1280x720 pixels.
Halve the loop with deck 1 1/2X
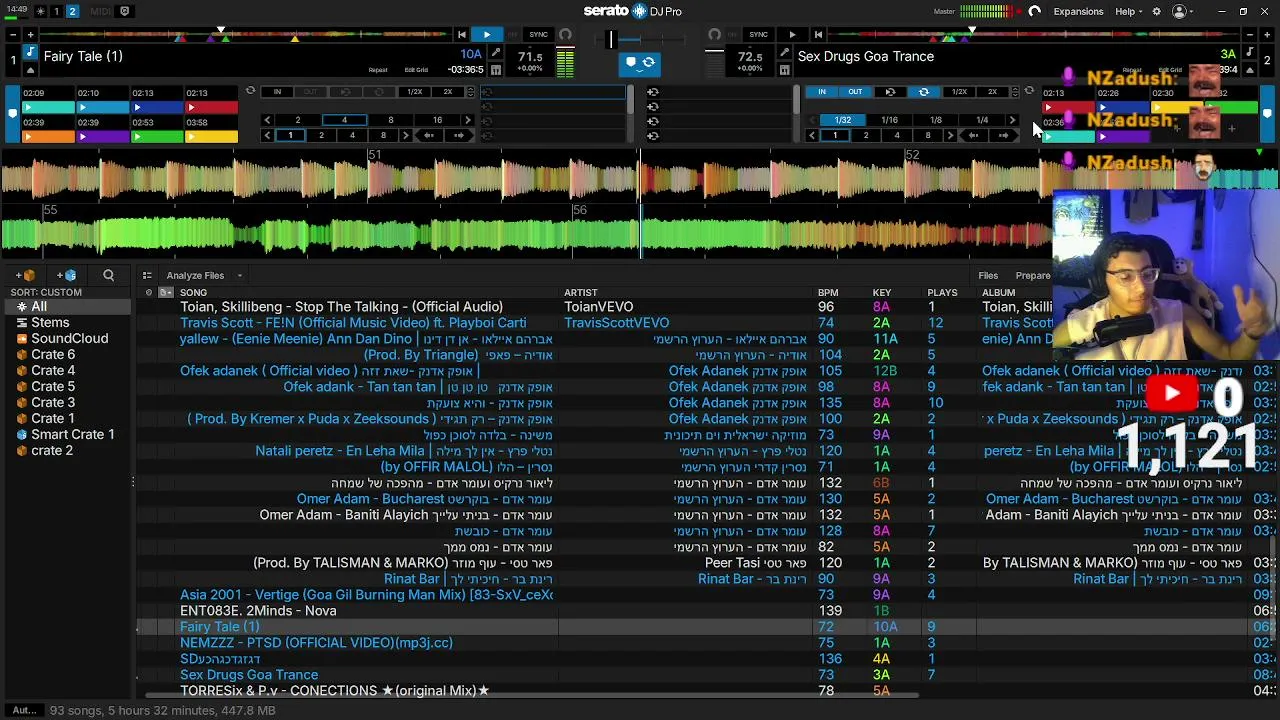(x=415, y=92)
